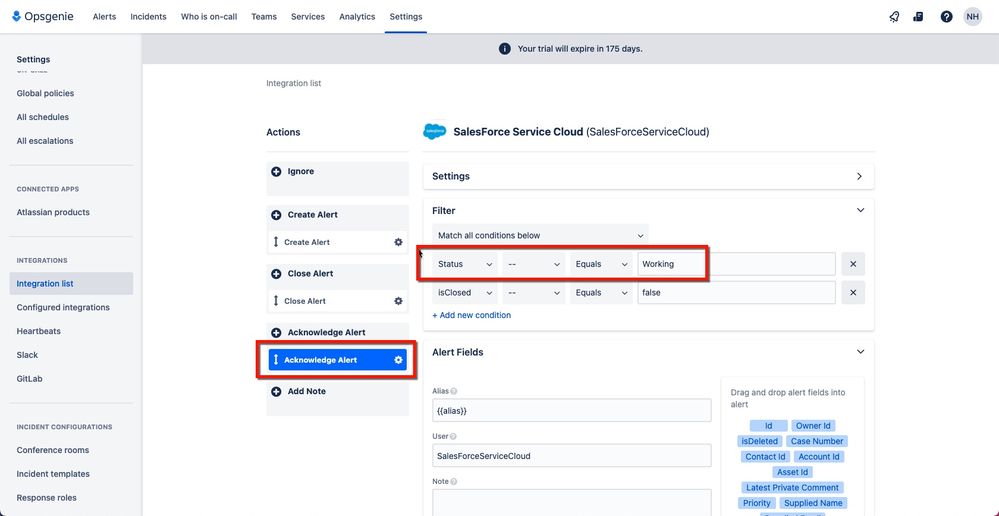Image resolution: width=999 pixels, height=516 pixels.
Task: Click the Integration list breadcrumb
Action: coord(294,83)
